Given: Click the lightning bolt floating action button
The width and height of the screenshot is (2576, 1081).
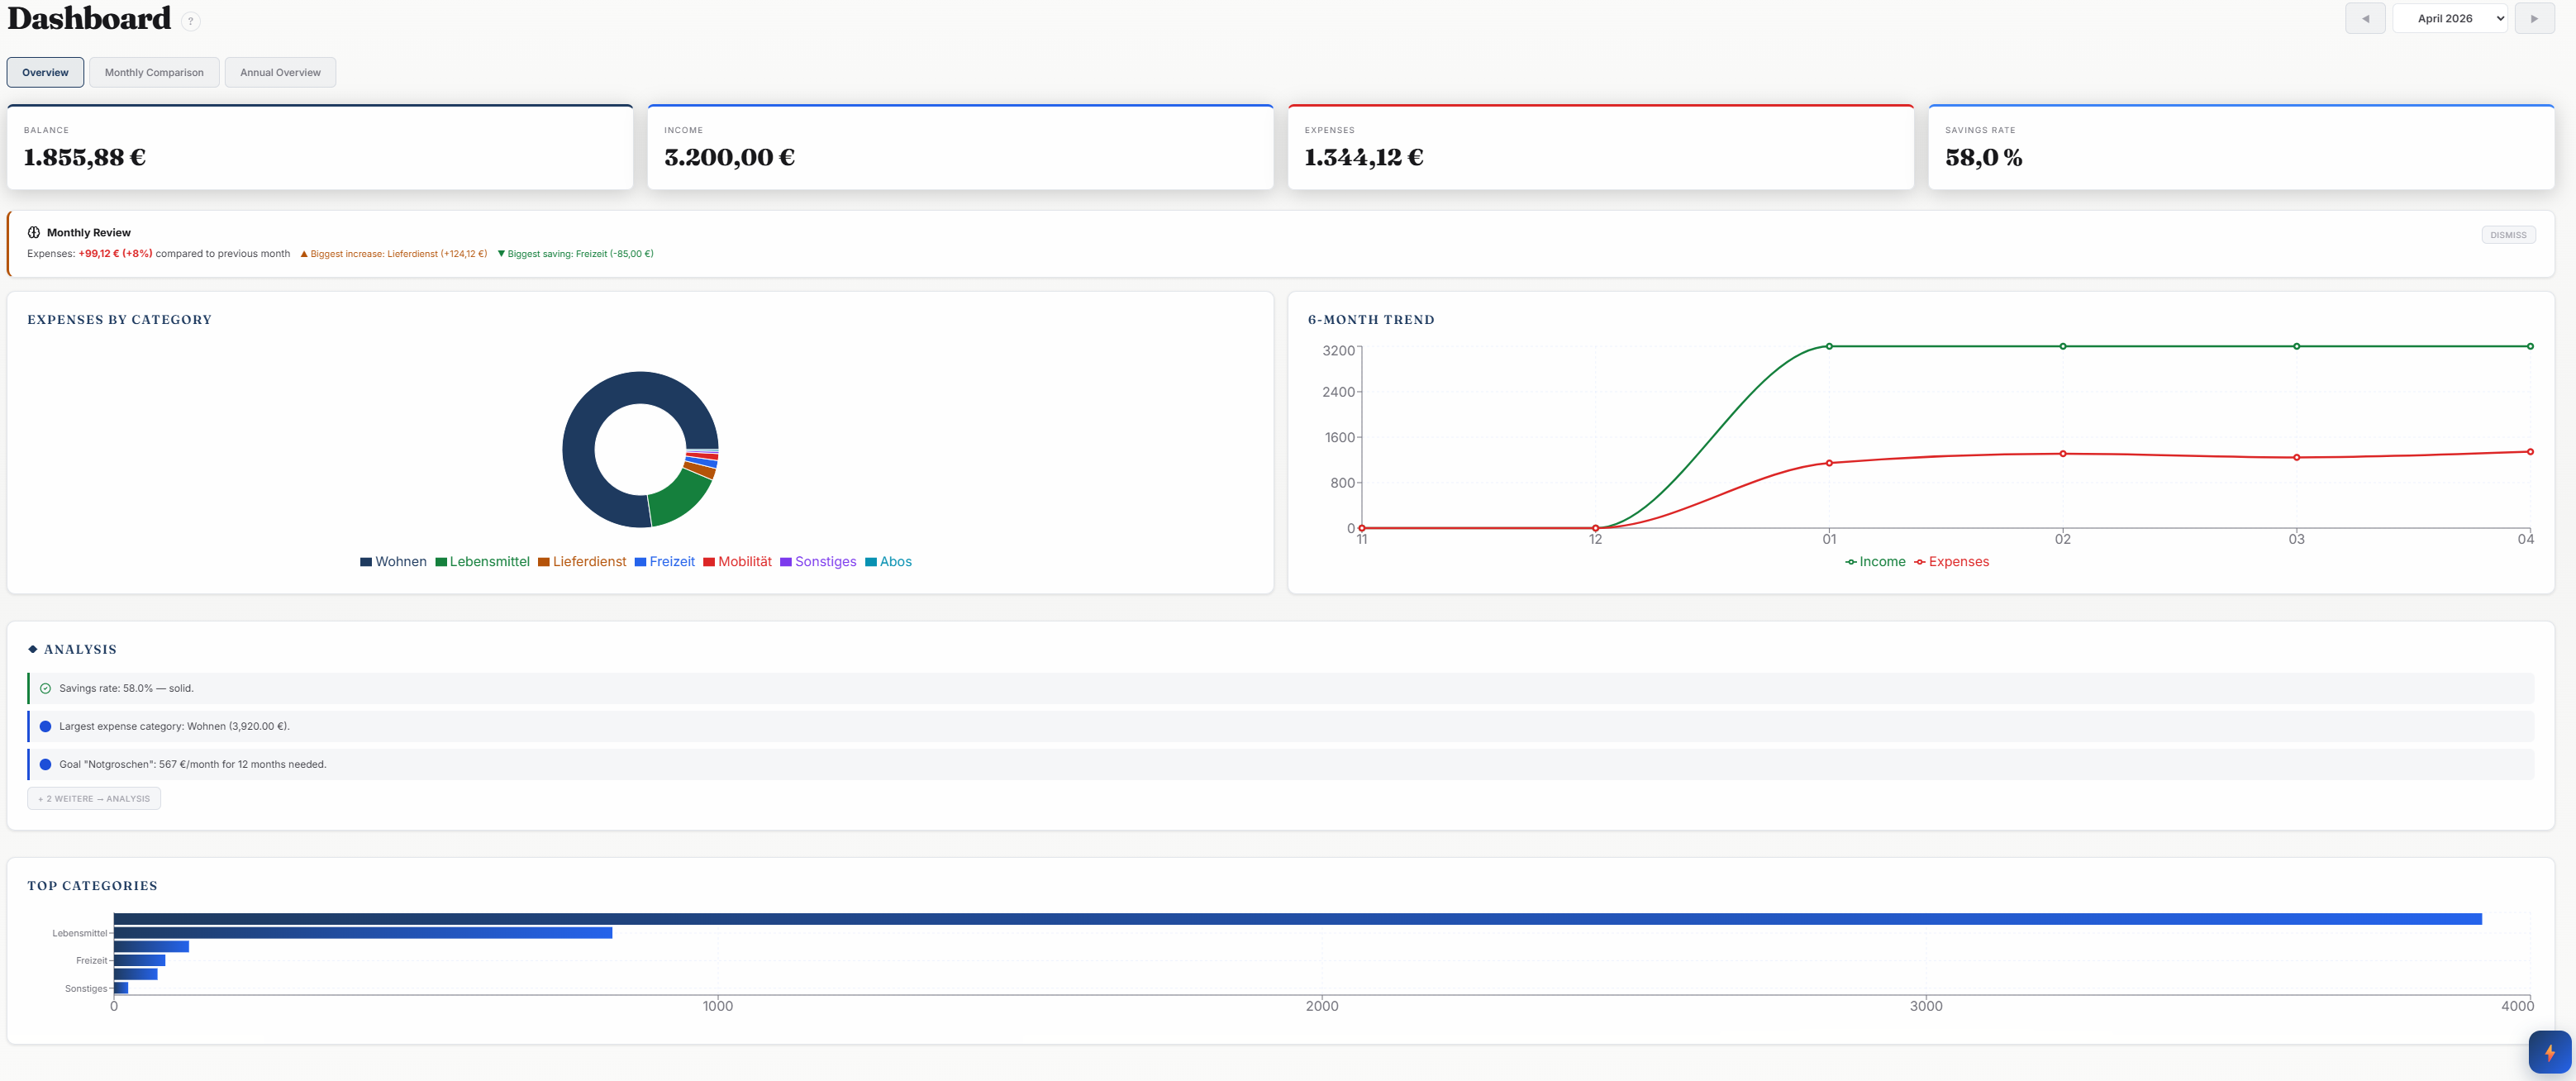Looking at the screenshot, I should [x=2549, y=1052].
